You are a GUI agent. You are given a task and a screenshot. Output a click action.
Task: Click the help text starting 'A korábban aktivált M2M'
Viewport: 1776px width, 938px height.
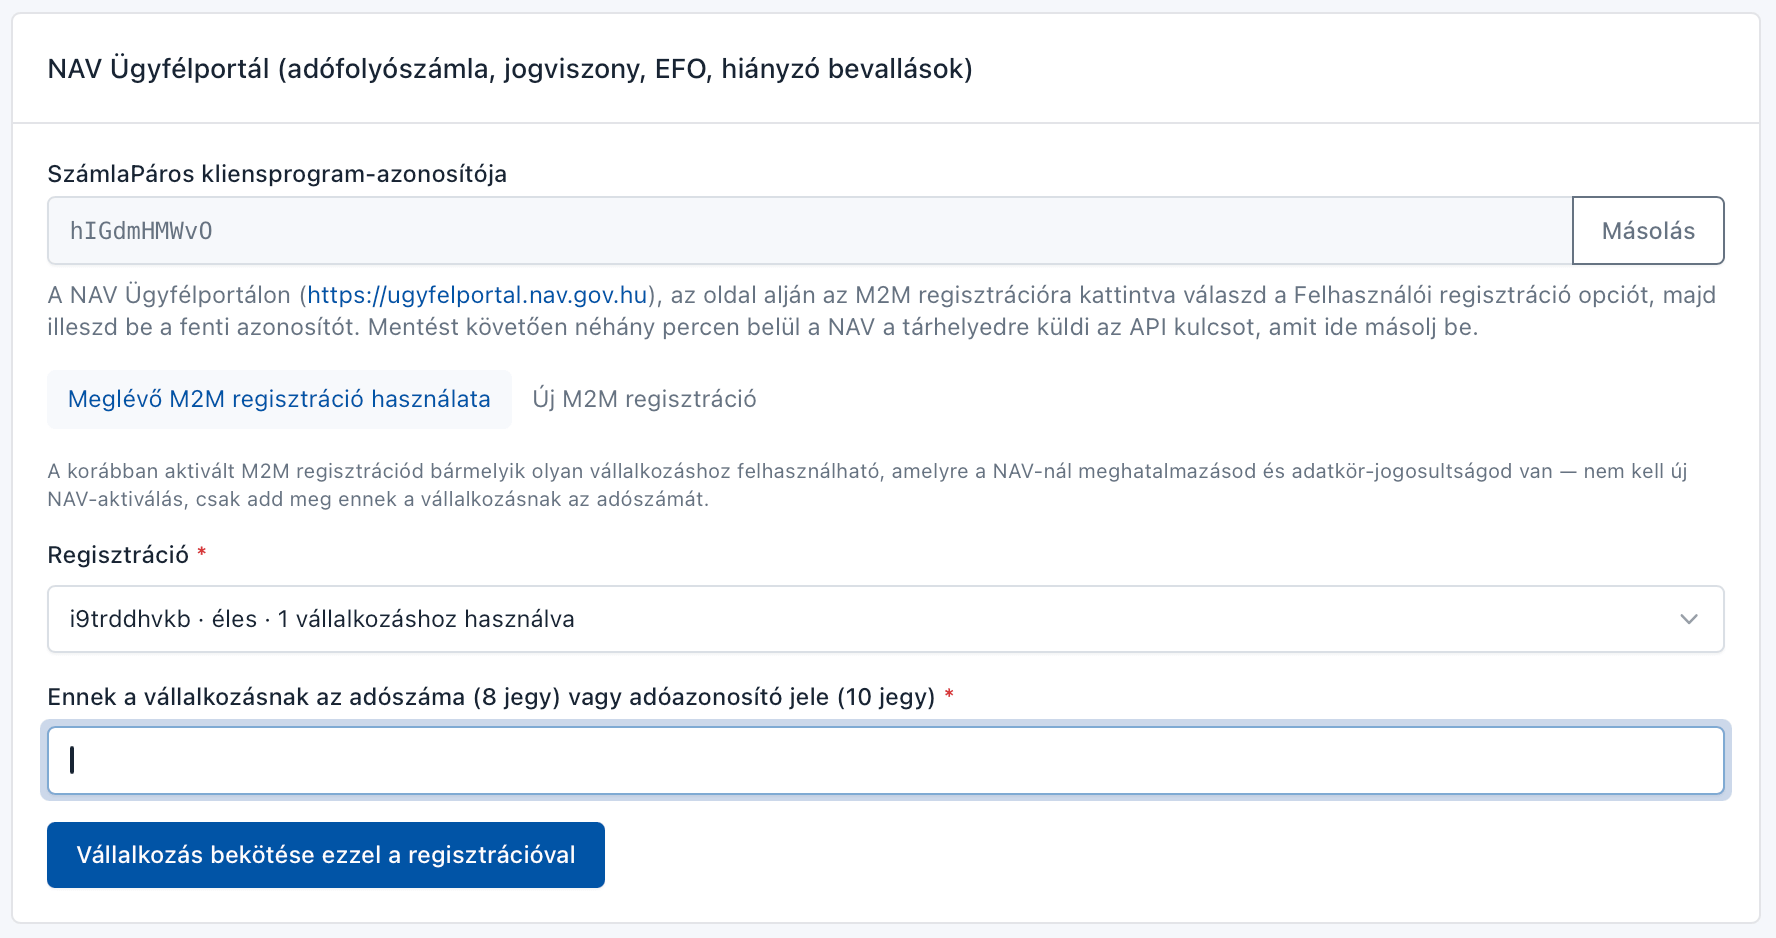point(867,485)
